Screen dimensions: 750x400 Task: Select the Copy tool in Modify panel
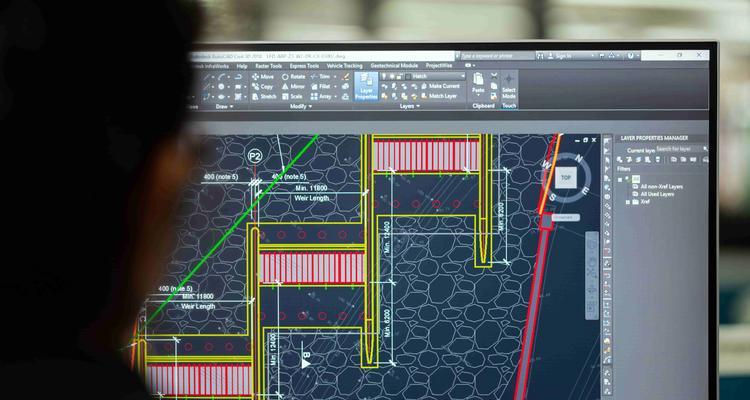coord(262,87)
